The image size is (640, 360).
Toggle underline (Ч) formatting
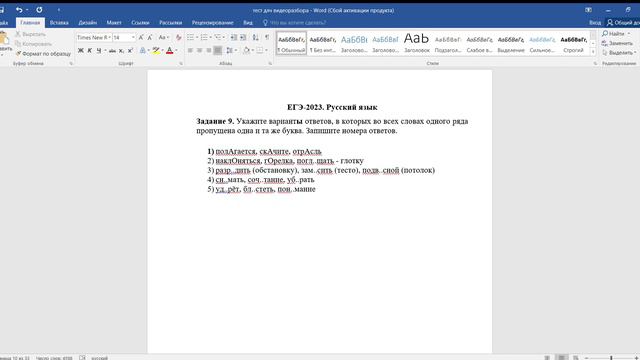98,50
